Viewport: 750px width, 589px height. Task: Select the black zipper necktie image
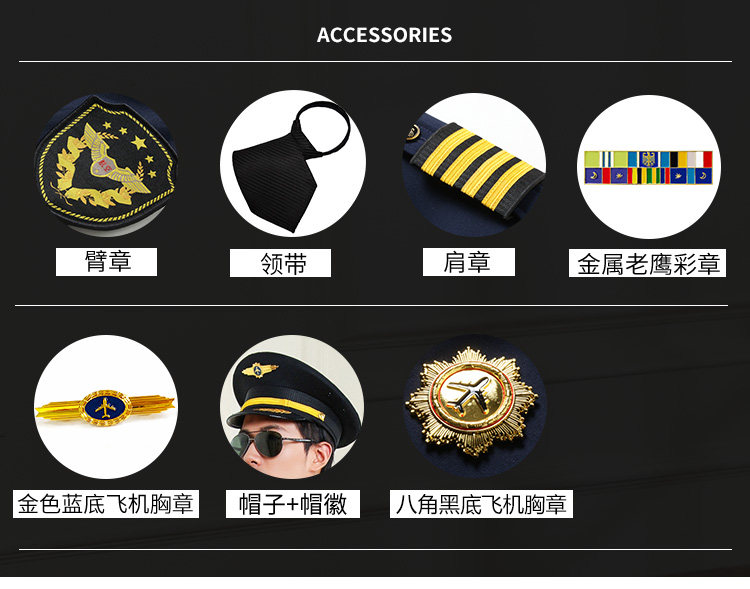(292, 163)
